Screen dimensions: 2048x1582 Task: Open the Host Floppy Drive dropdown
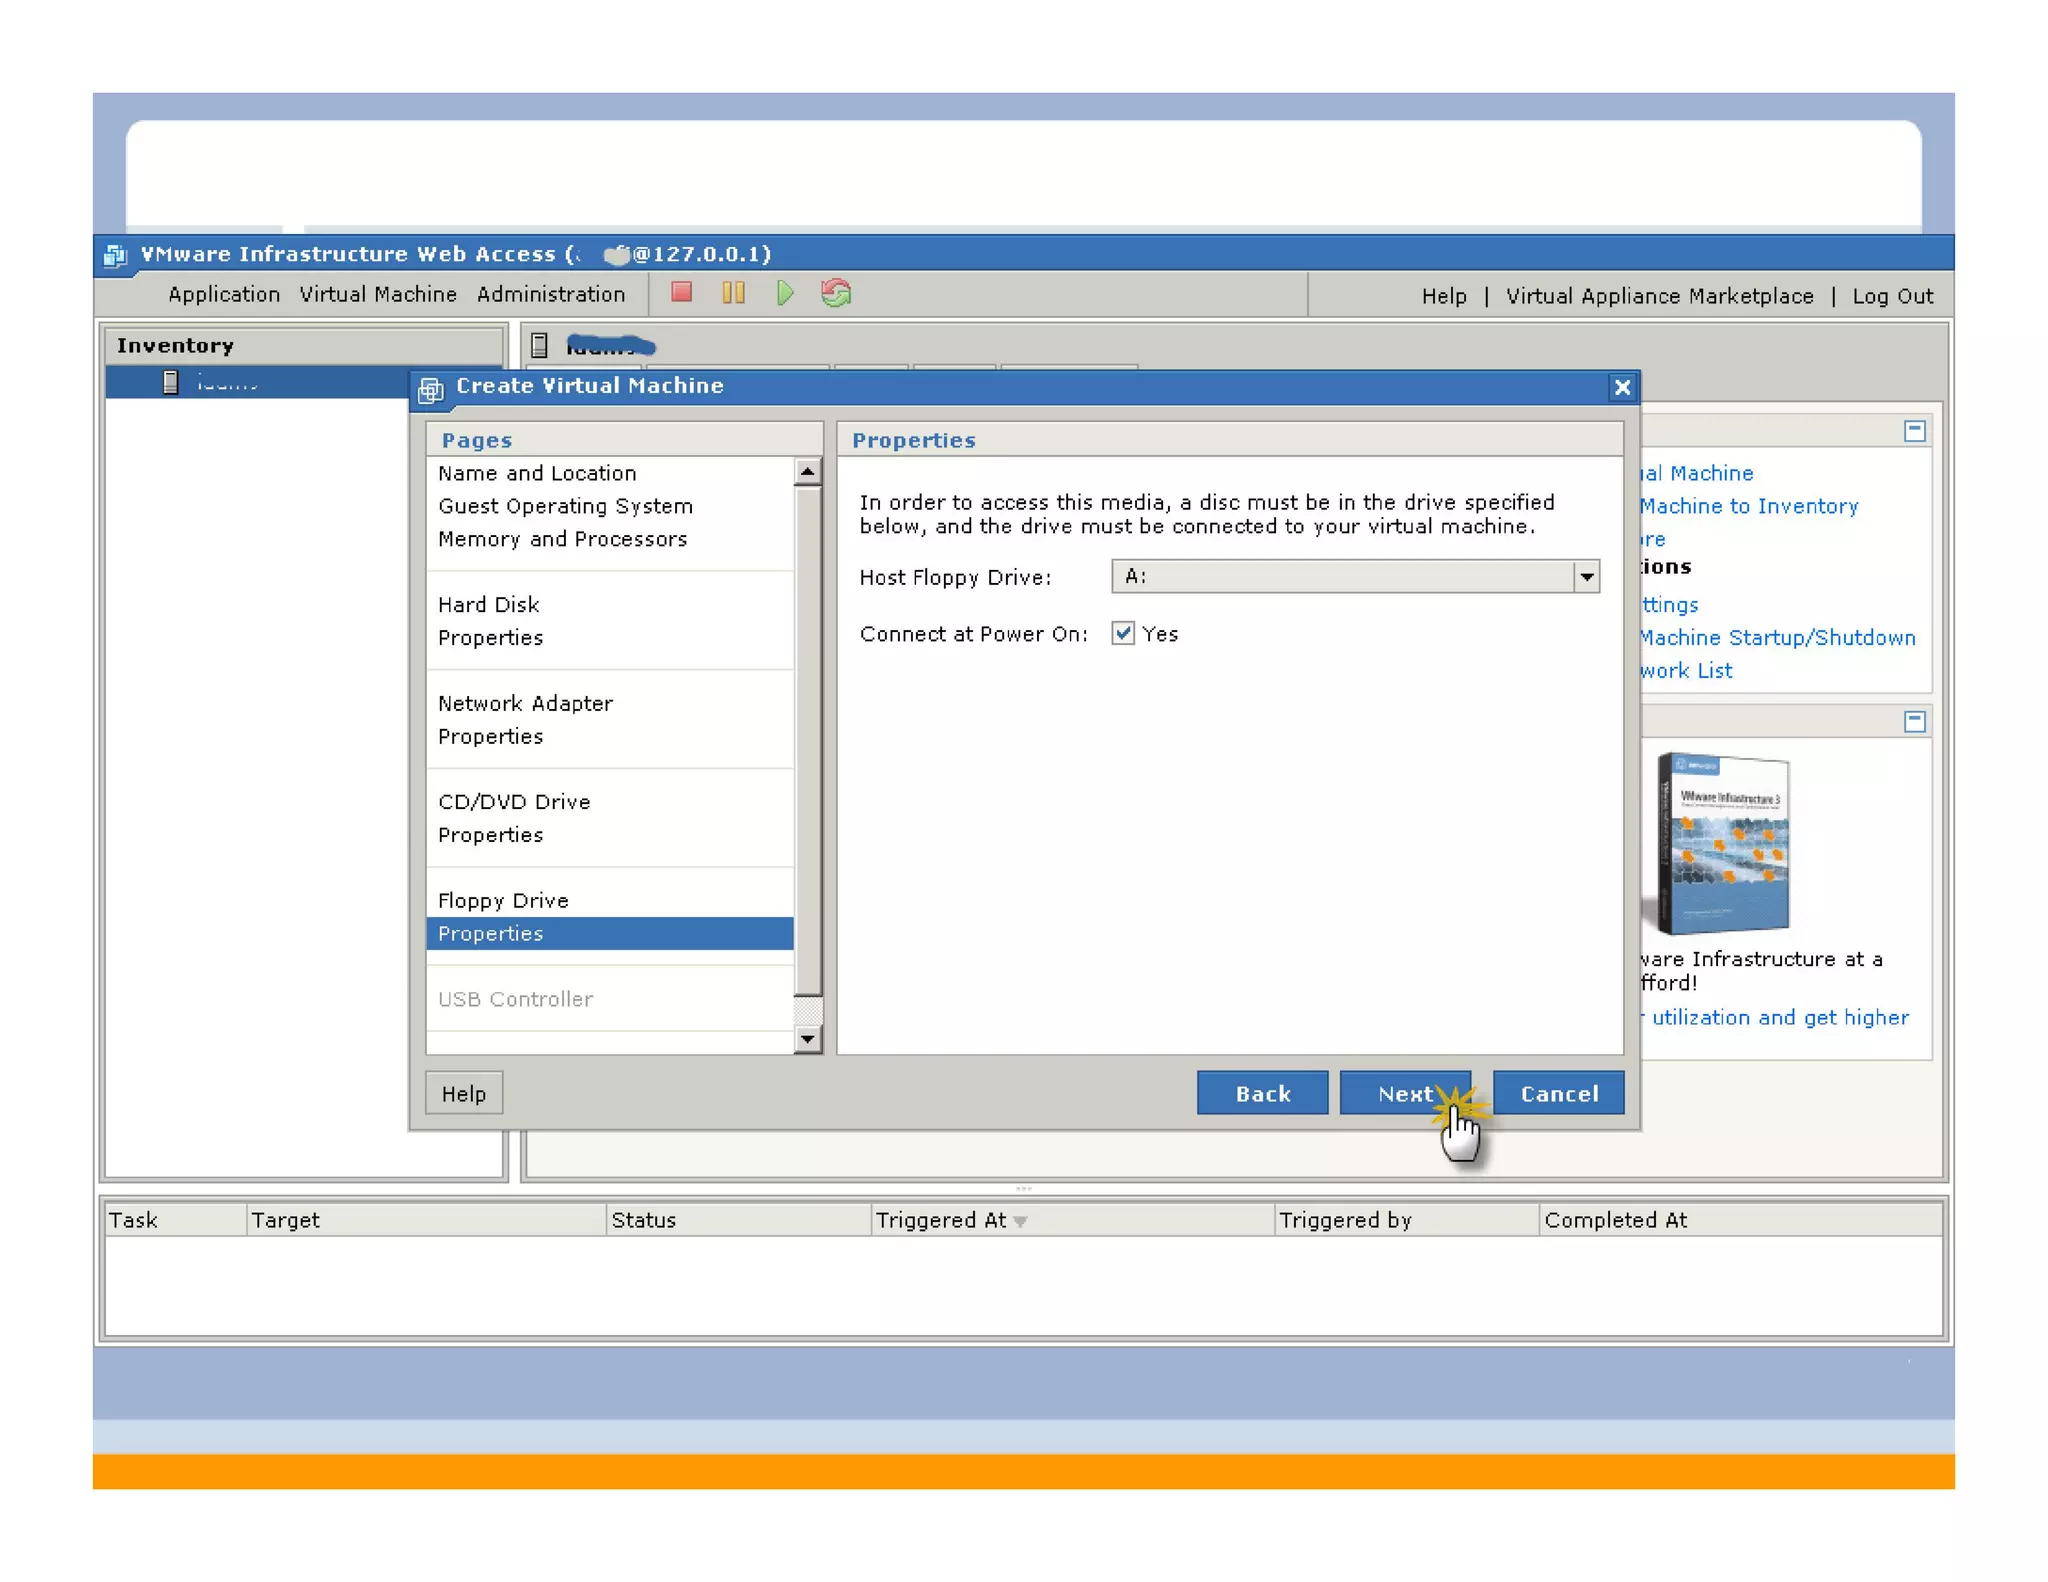(1586, 576)
